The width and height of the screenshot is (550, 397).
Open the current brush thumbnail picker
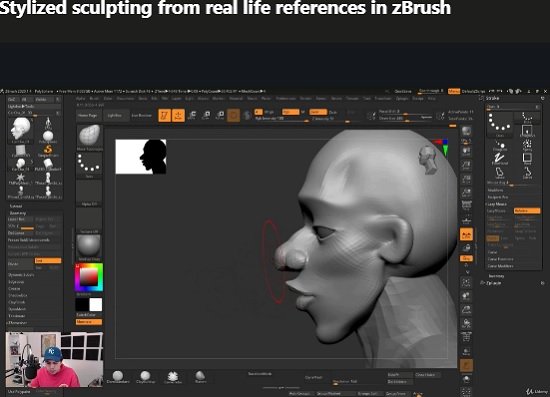[x=89, y=136]
